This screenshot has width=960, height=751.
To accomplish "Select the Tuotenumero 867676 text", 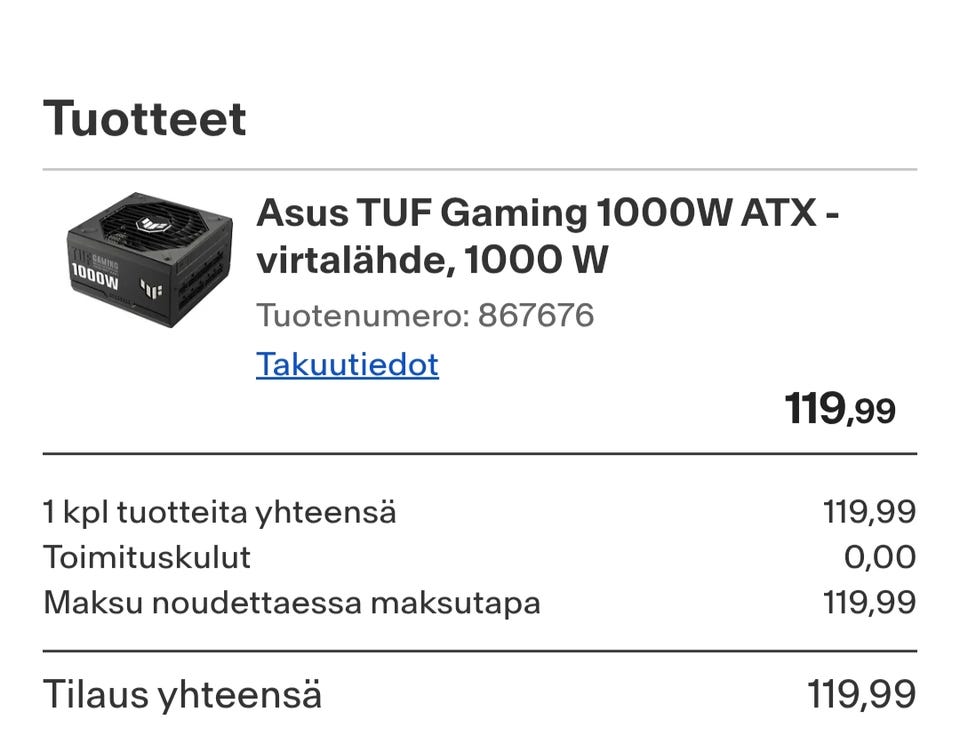I will tap(425, 315).
